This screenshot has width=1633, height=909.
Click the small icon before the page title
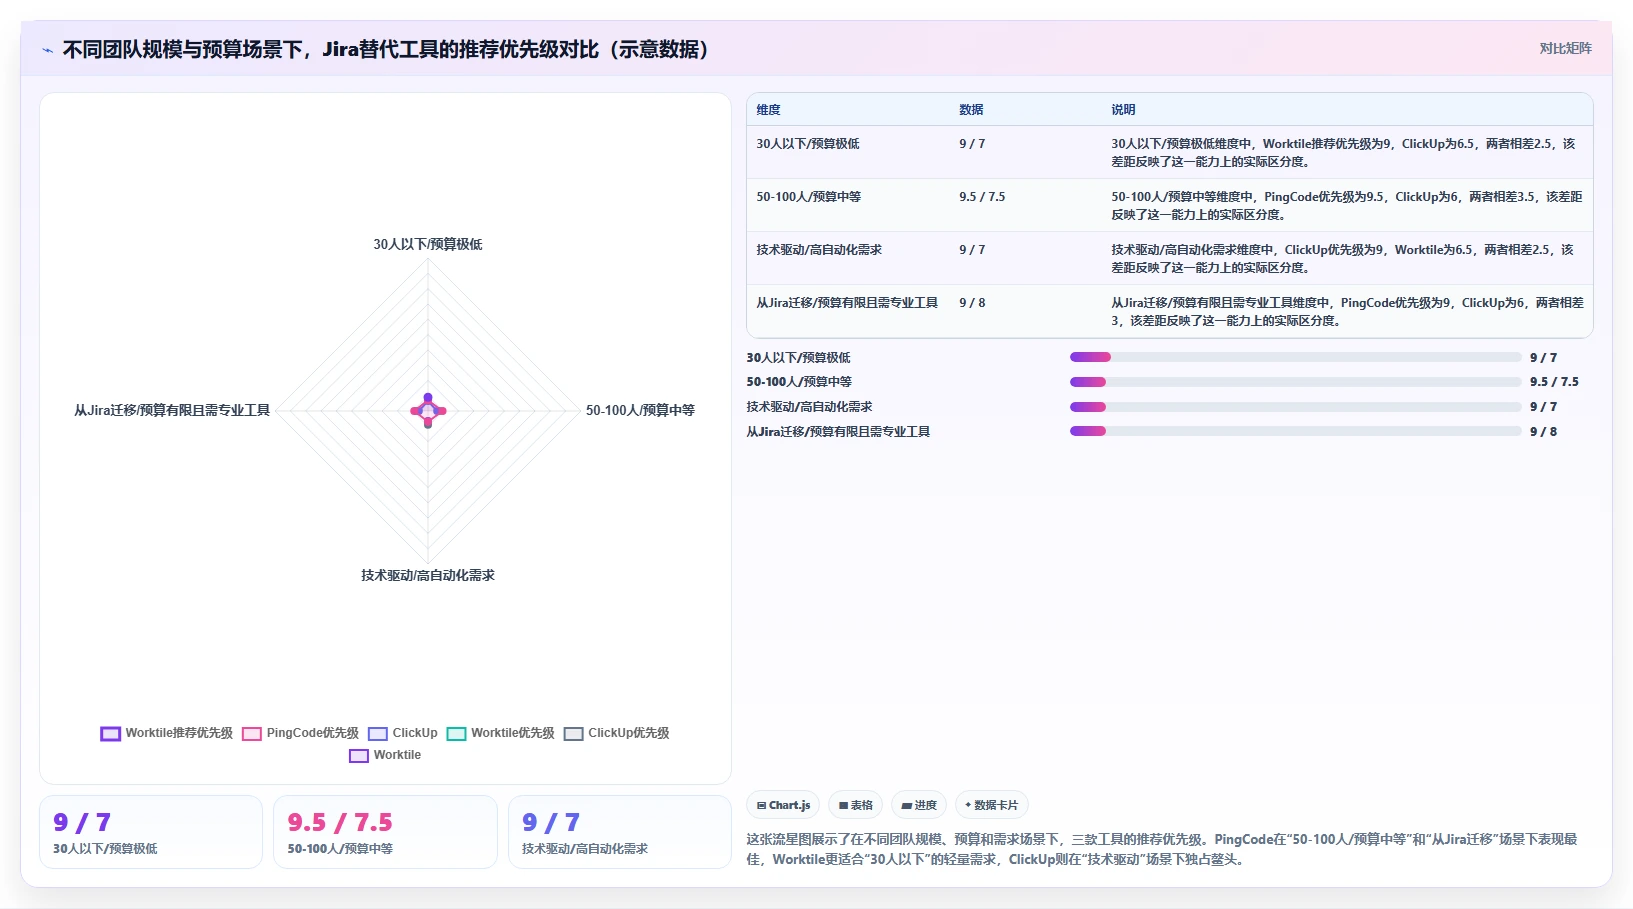(47, 50)
